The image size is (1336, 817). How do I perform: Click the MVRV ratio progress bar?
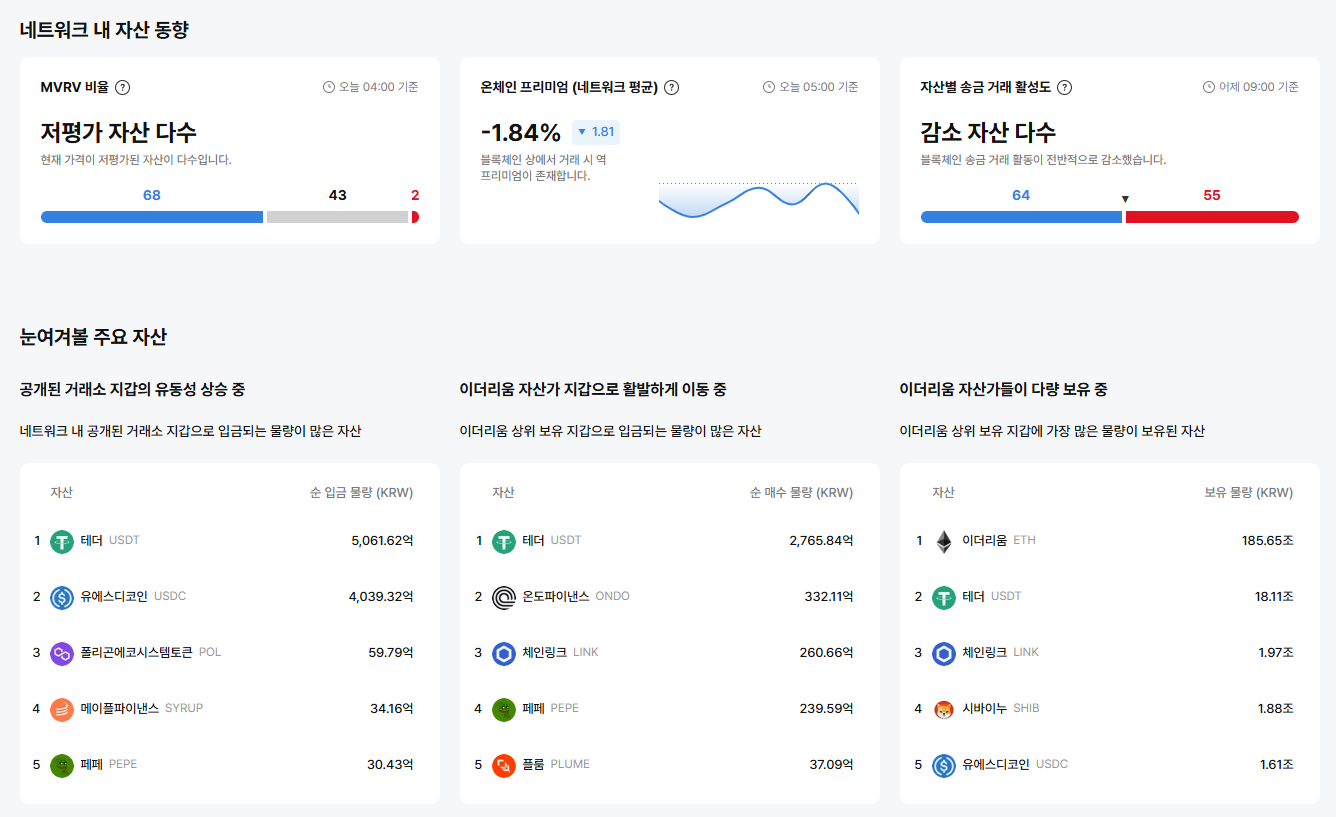[x=228, y=216]
